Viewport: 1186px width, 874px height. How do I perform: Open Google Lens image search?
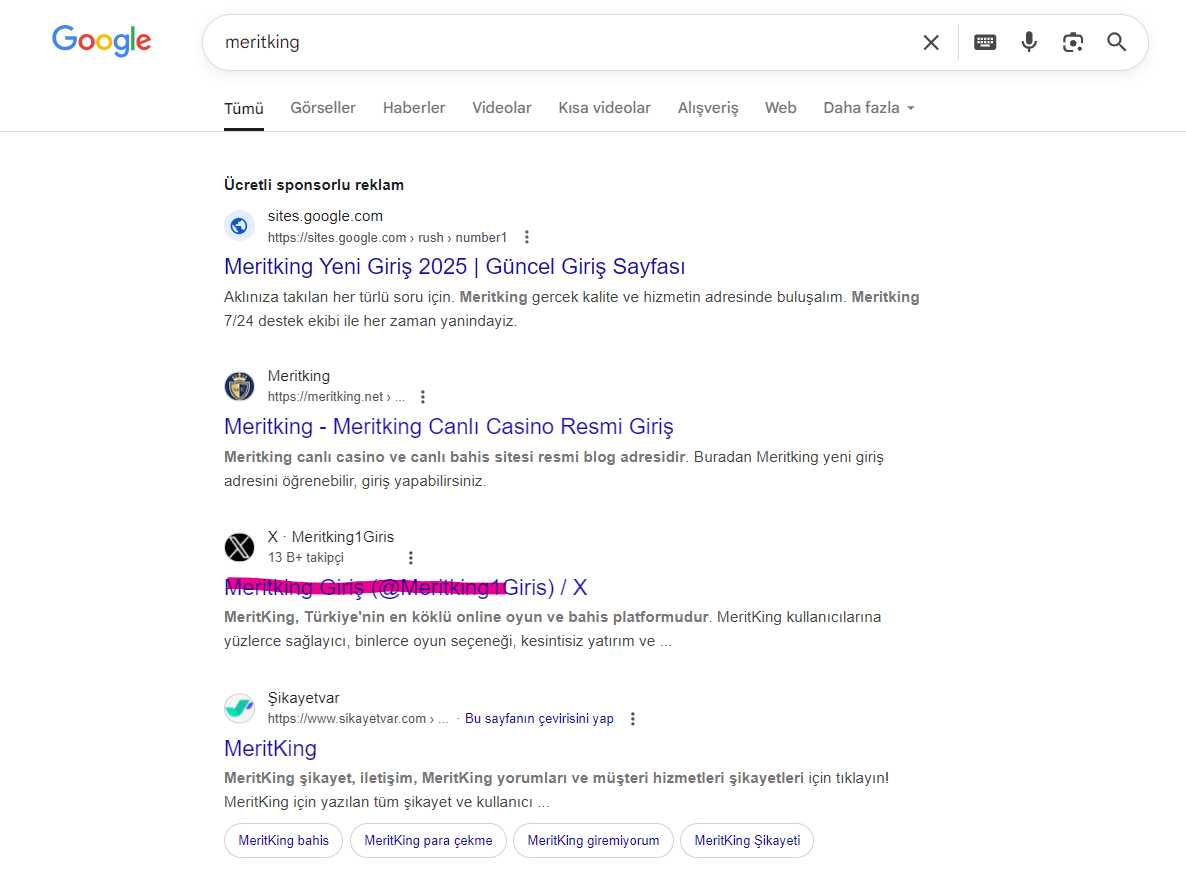pos(1073,42)
